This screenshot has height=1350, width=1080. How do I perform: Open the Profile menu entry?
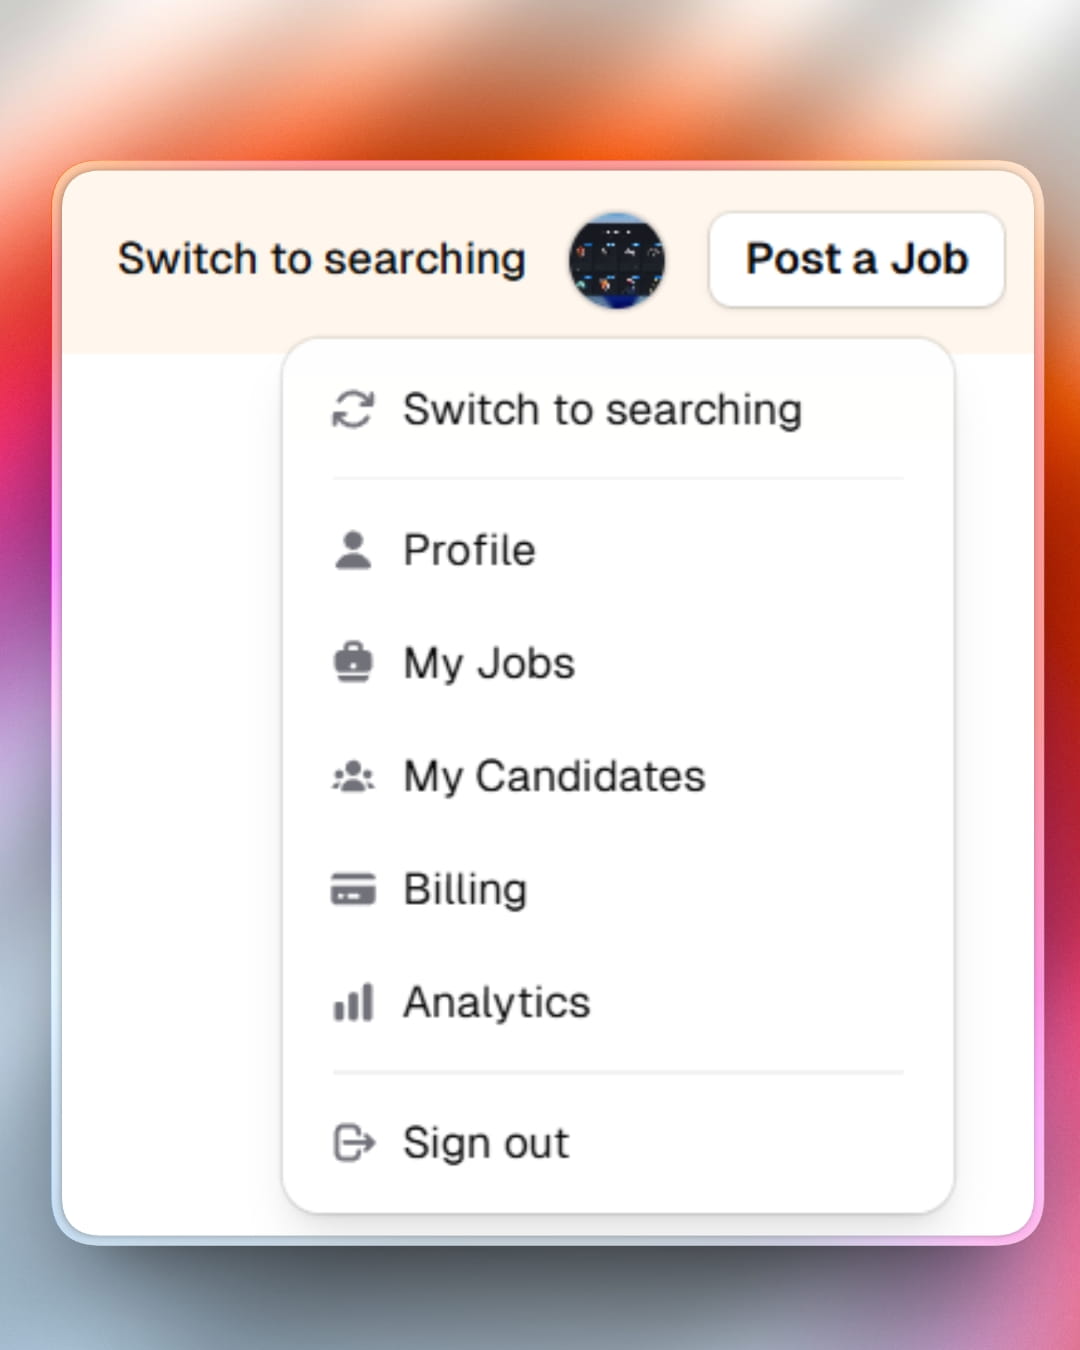click(x=469, y=549)
